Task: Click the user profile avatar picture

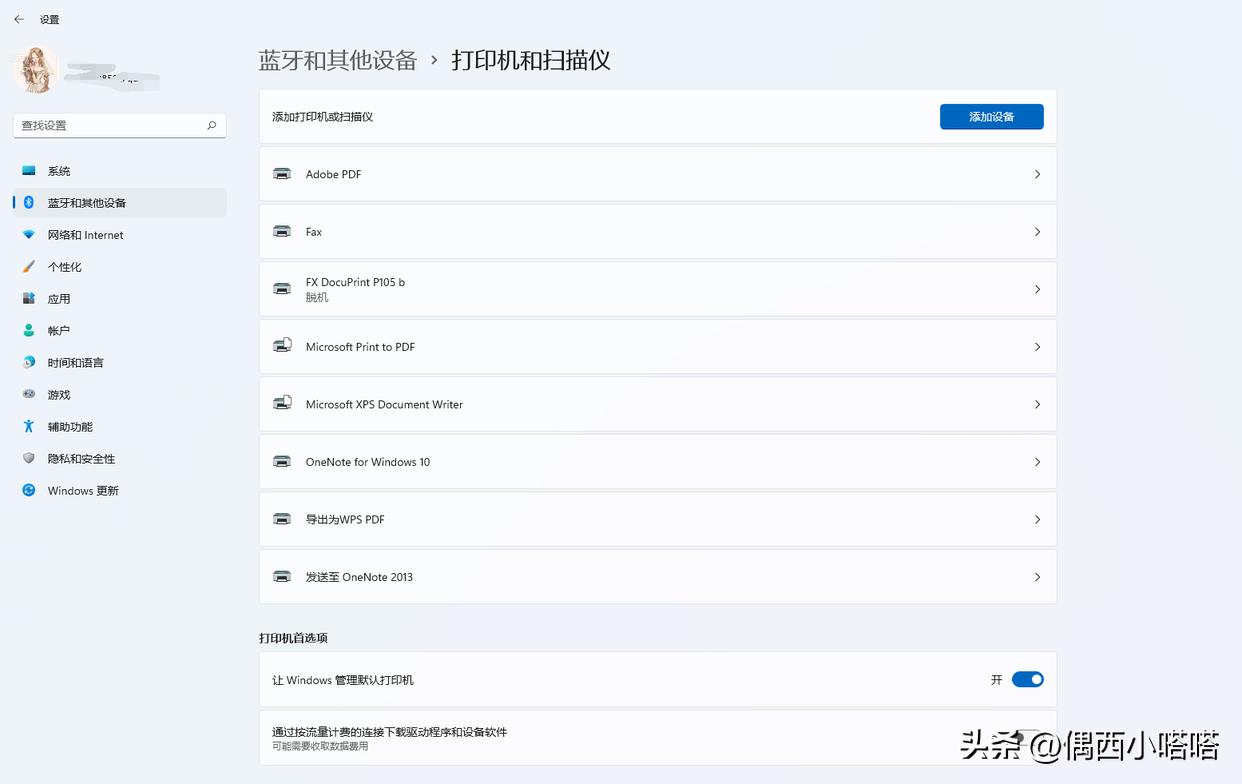Action: (x=35, y=70)
